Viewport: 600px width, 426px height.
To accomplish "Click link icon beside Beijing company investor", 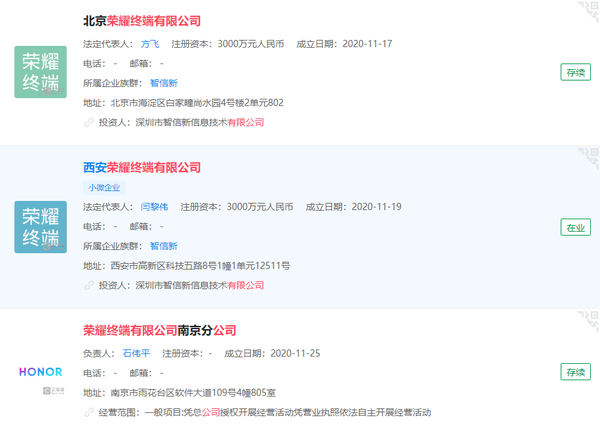I will 89,122.
